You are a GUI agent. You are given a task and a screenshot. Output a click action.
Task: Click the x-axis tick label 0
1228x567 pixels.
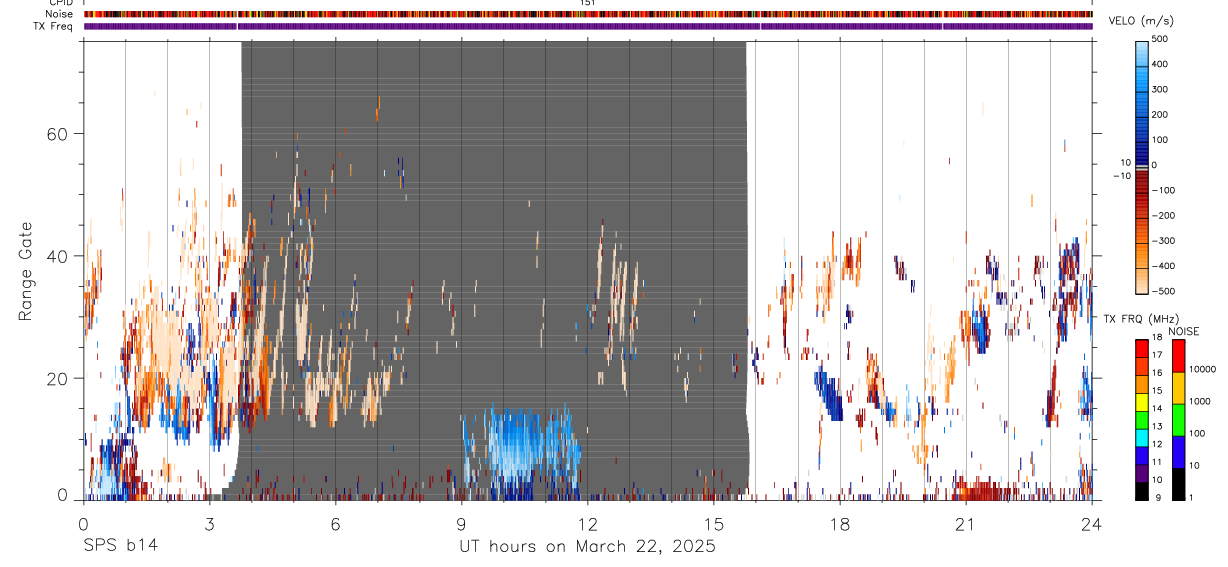(83, 524)
